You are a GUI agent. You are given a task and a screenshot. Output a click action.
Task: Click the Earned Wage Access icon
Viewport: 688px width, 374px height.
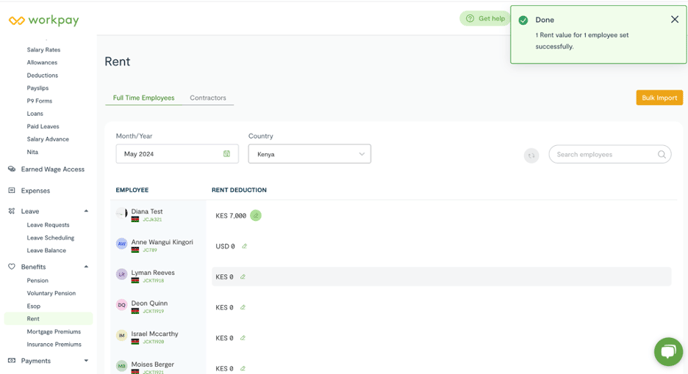12,169
